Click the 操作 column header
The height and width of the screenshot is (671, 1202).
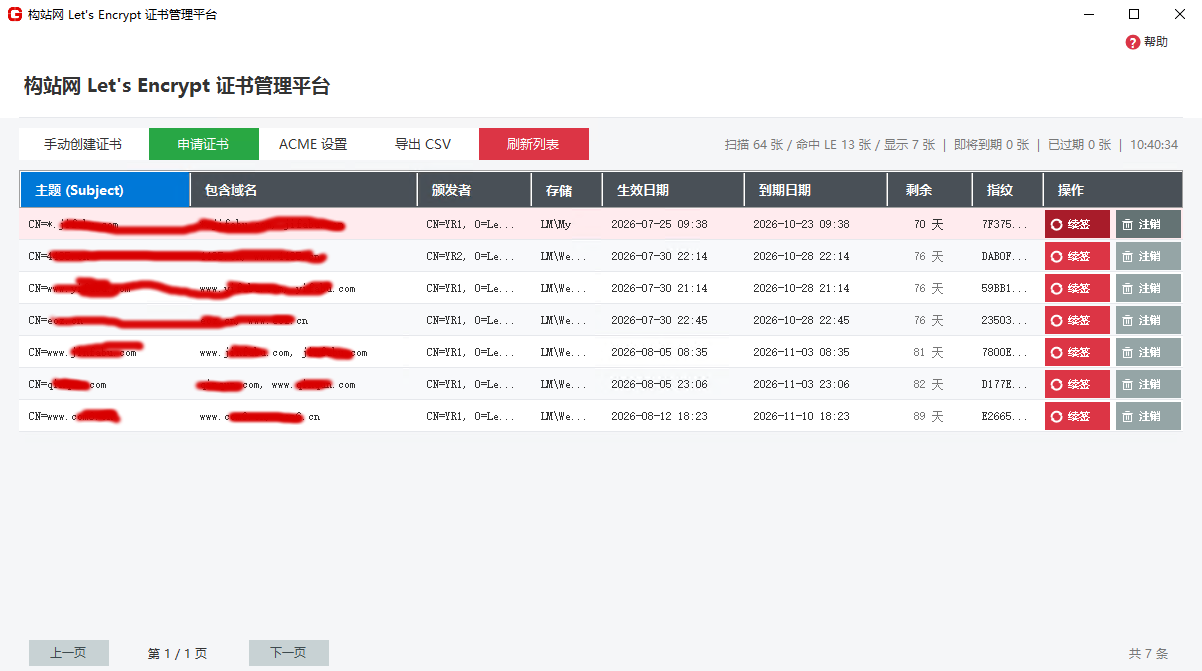tap(1113, 190)
